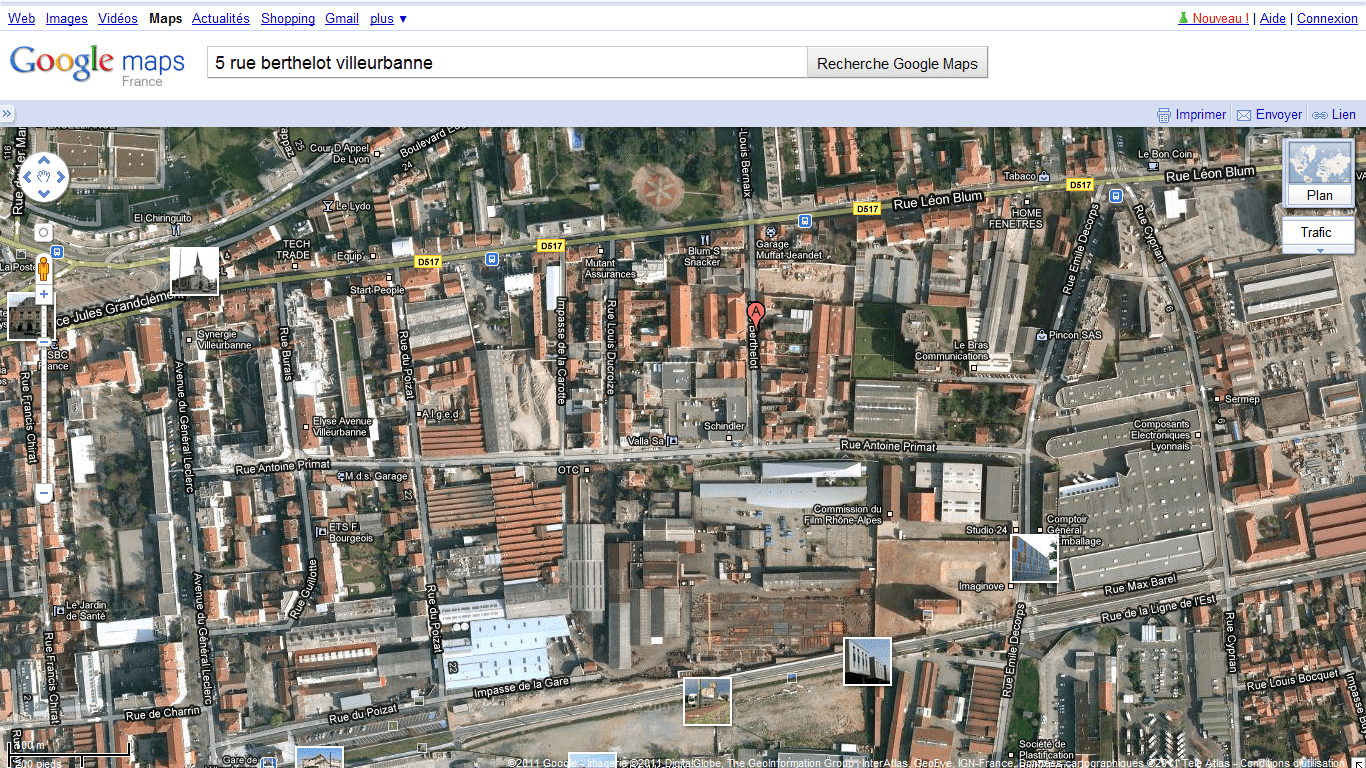
Task: Pan the map up with the top arrow
Action: 43,161
